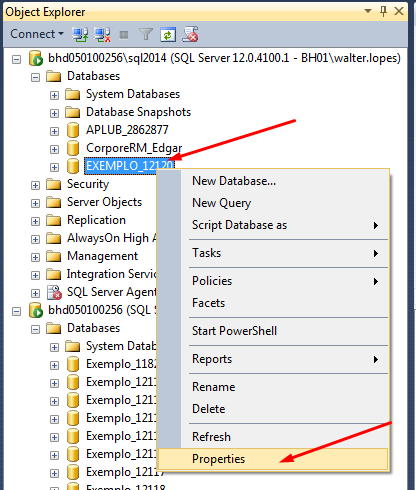
Task: Select the Database Snapshots folder
Action: tap(138, 112)
